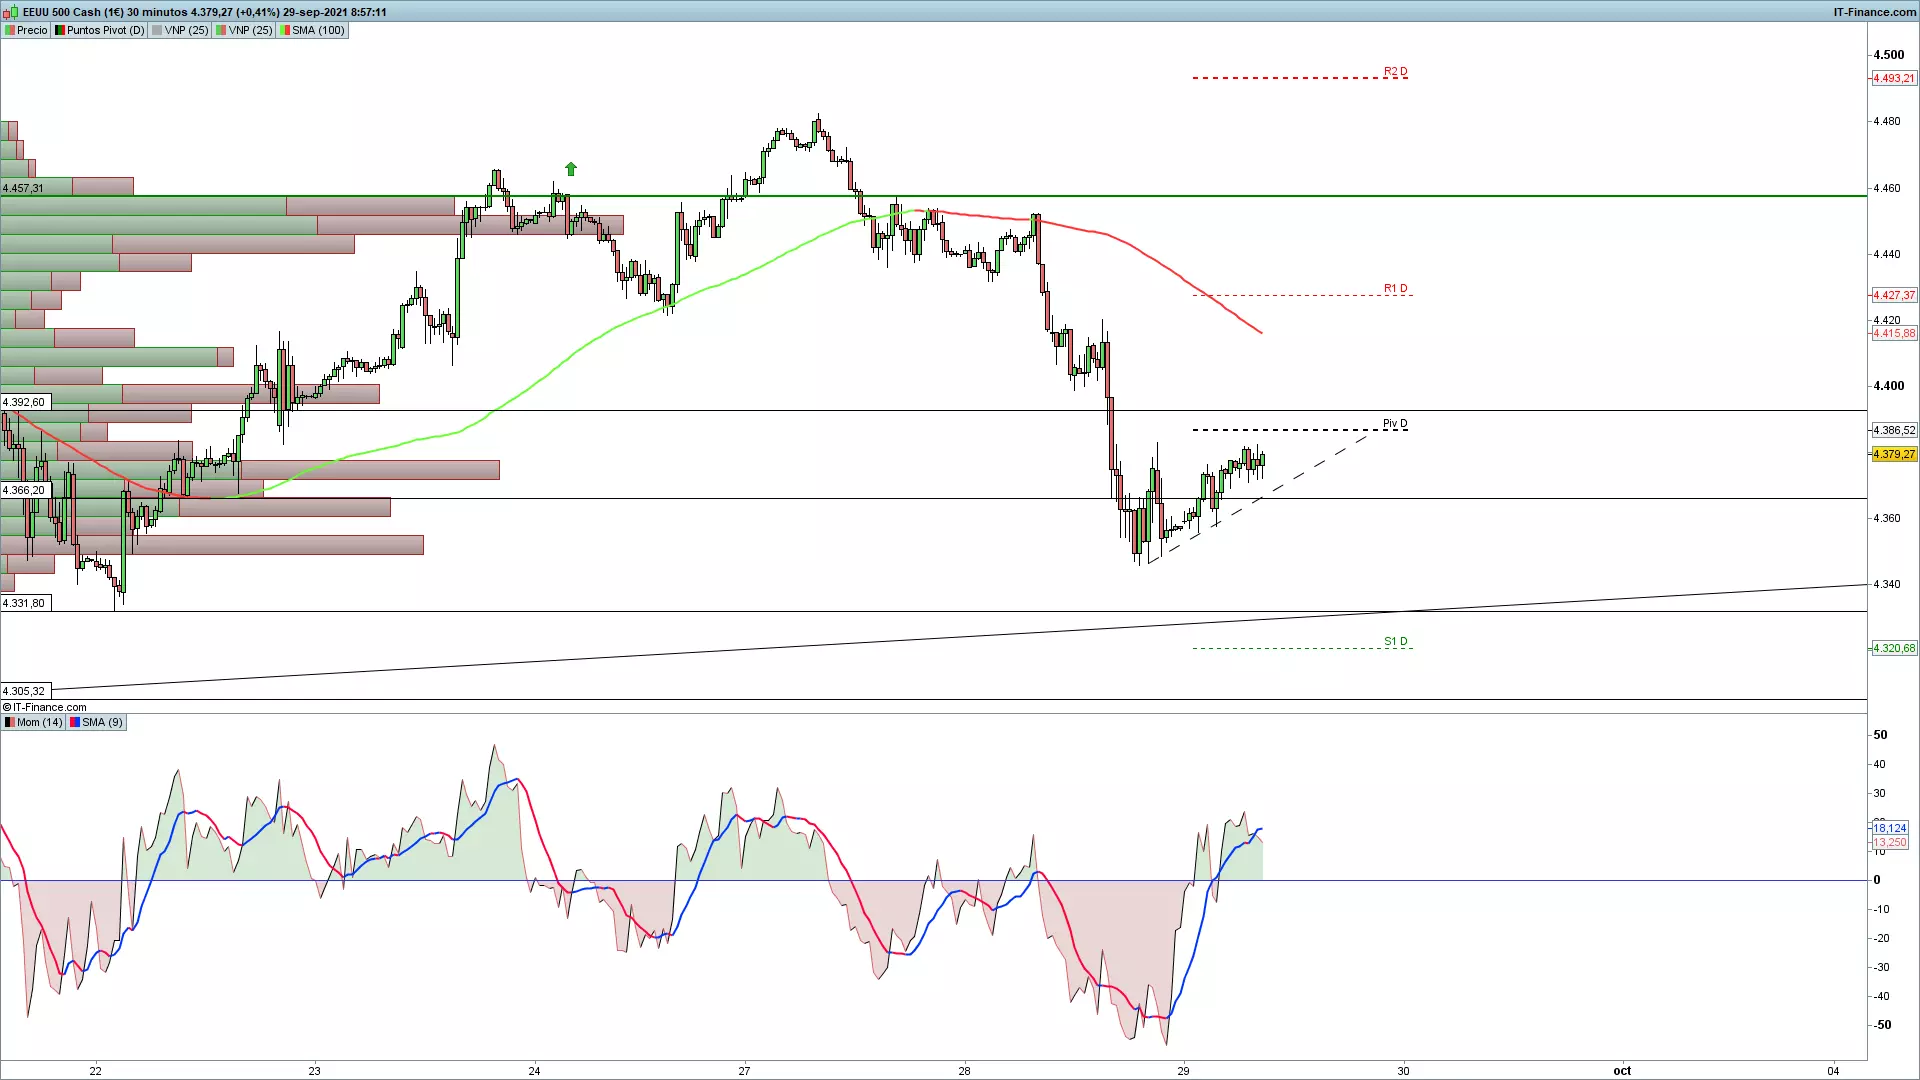Click the Puntos Pivot (D) color swatch

coord(60,30)
